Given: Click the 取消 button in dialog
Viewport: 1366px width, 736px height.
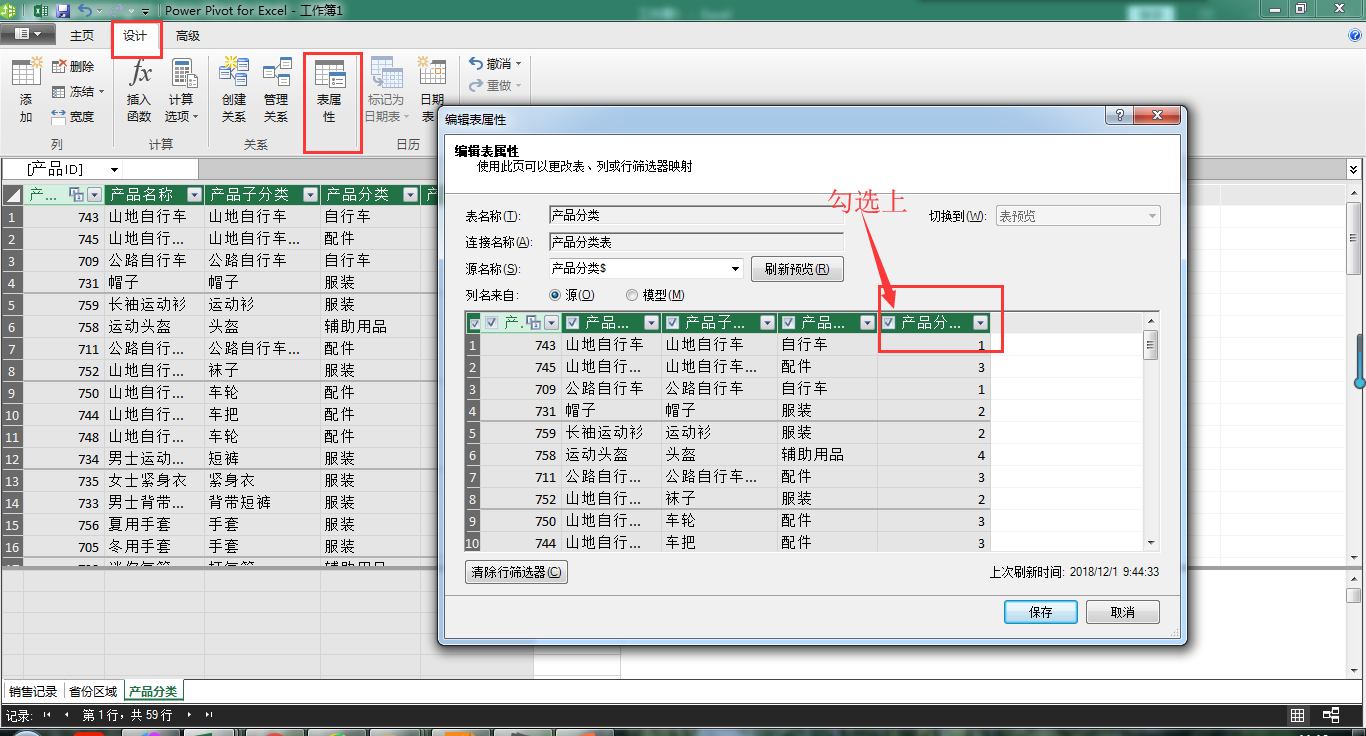Looking at the screenshot, I should 1123,612.
